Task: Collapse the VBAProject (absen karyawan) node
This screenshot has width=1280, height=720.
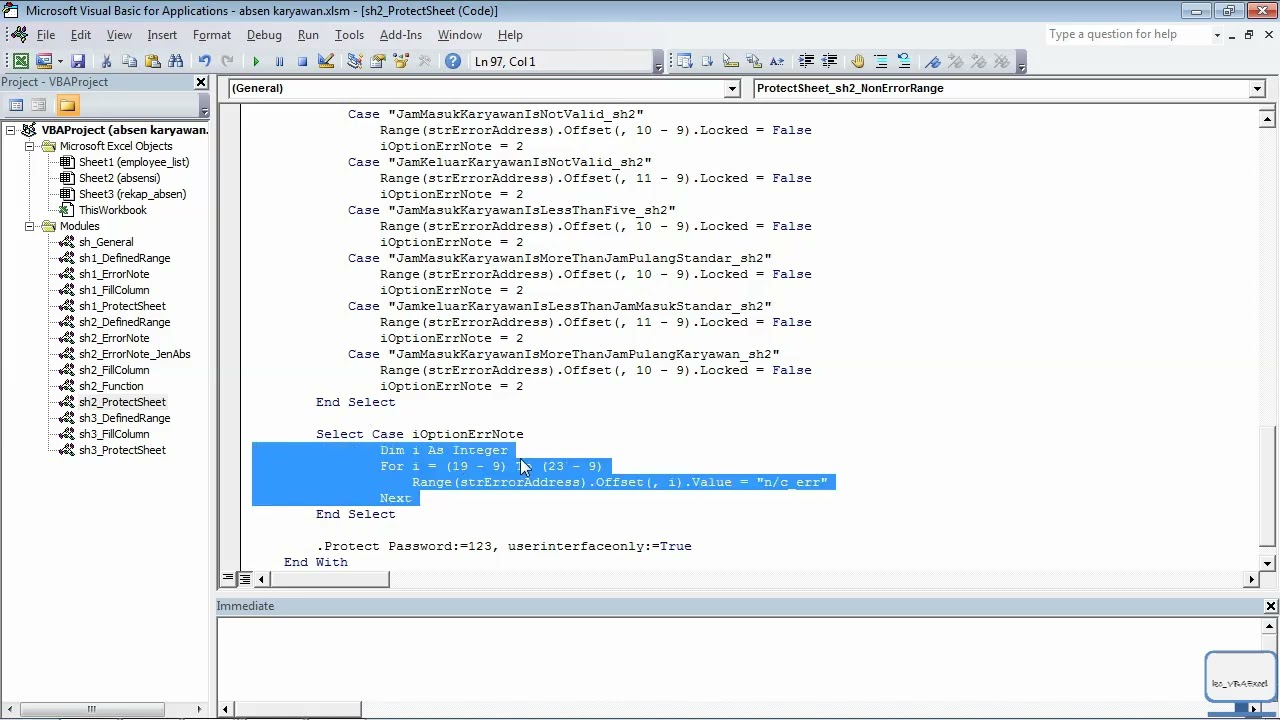Action: pyautogui.click(x=12, y=130)
